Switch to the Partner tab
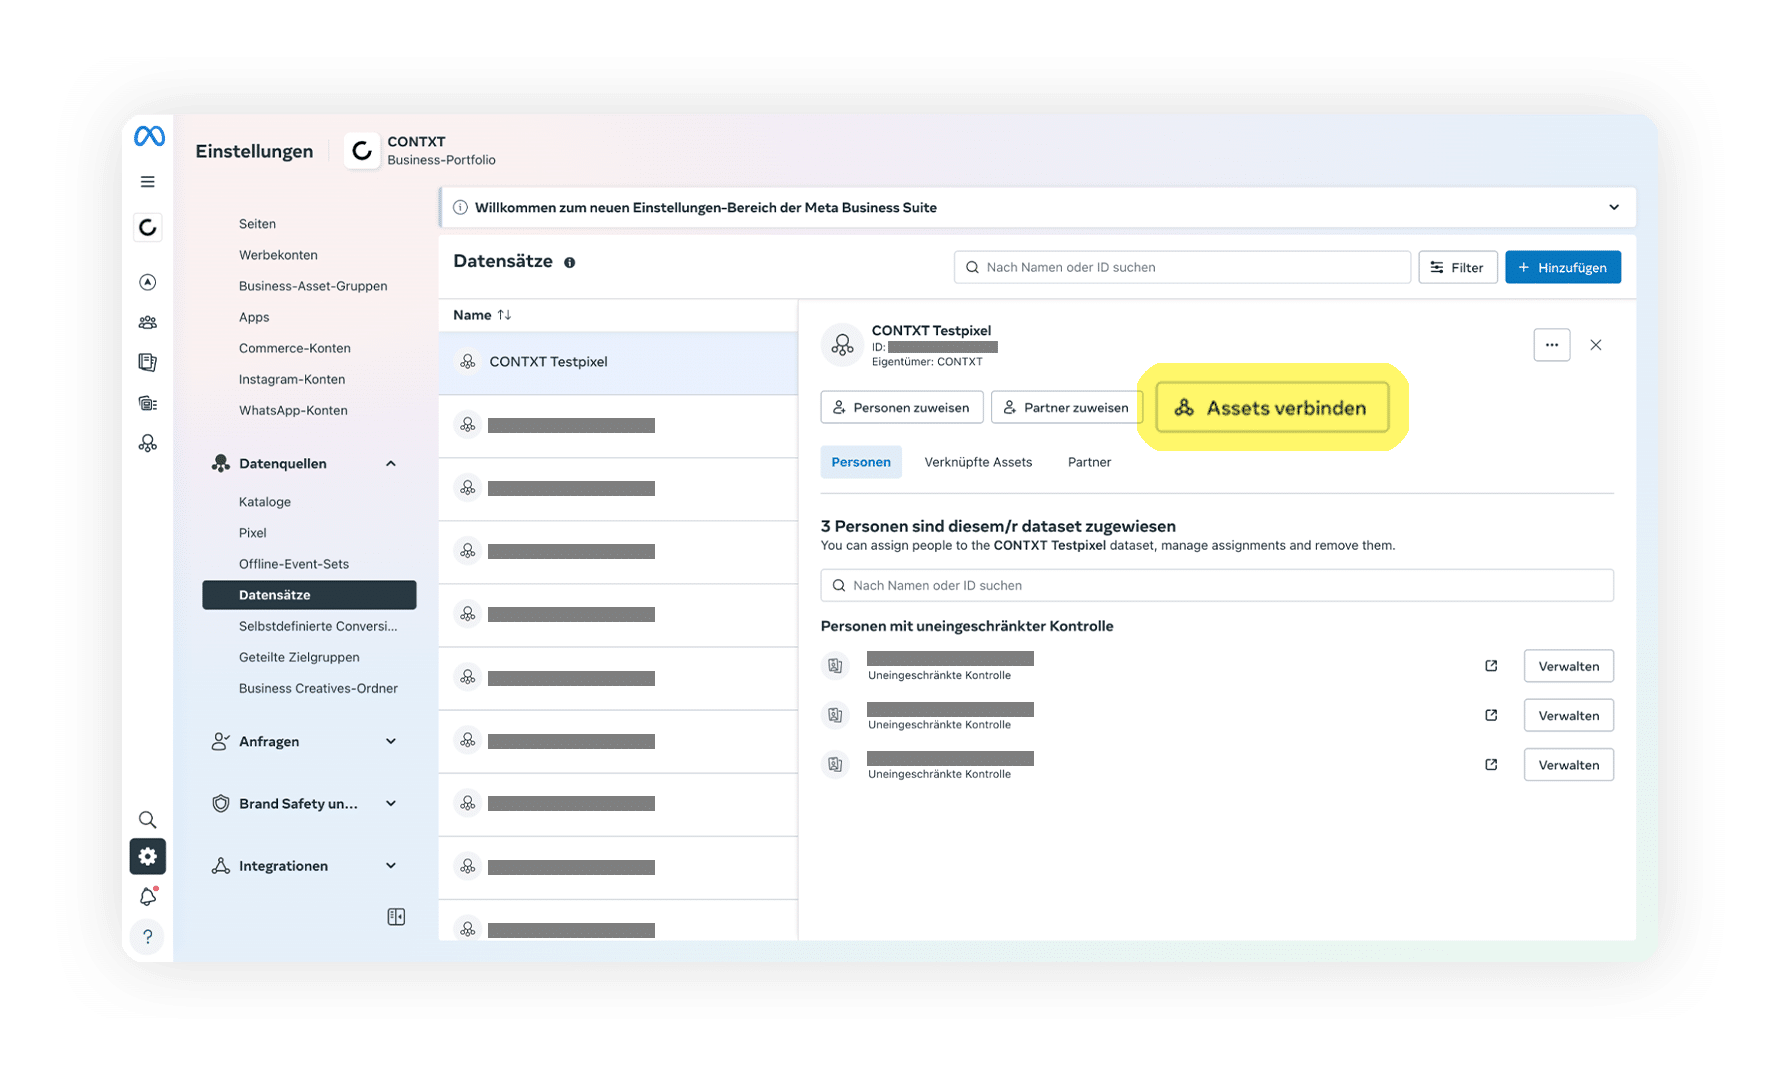The width and height of the screenshot is (1780, 1084). click(1089, 462)
